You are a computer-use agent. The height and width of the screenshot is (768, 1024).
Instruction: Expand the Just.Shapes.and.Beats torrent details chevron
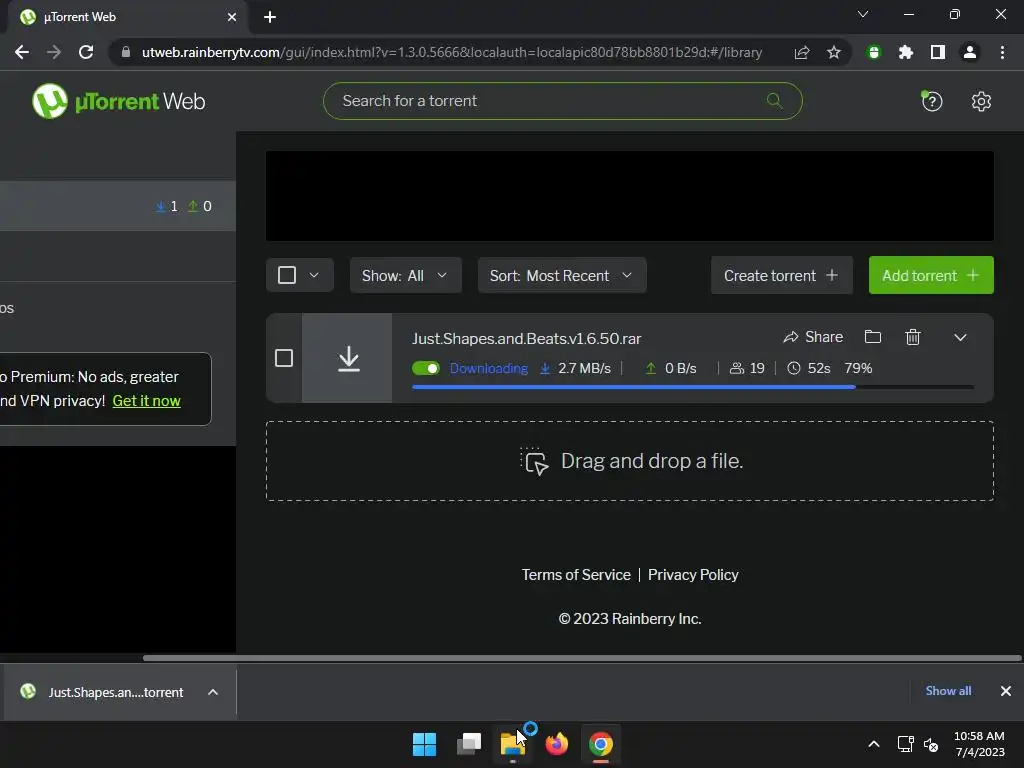click(x=960, y=338)
